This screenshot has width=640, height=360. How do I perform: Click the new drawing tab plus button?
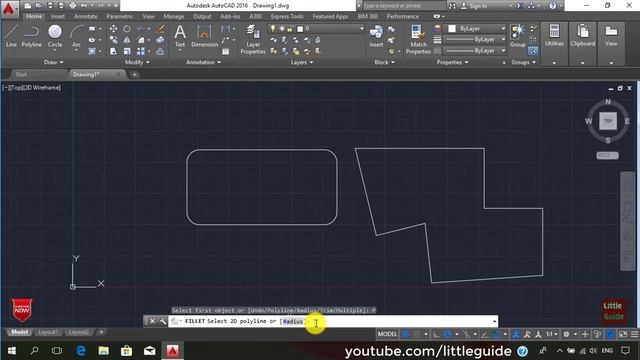(134, 74)
